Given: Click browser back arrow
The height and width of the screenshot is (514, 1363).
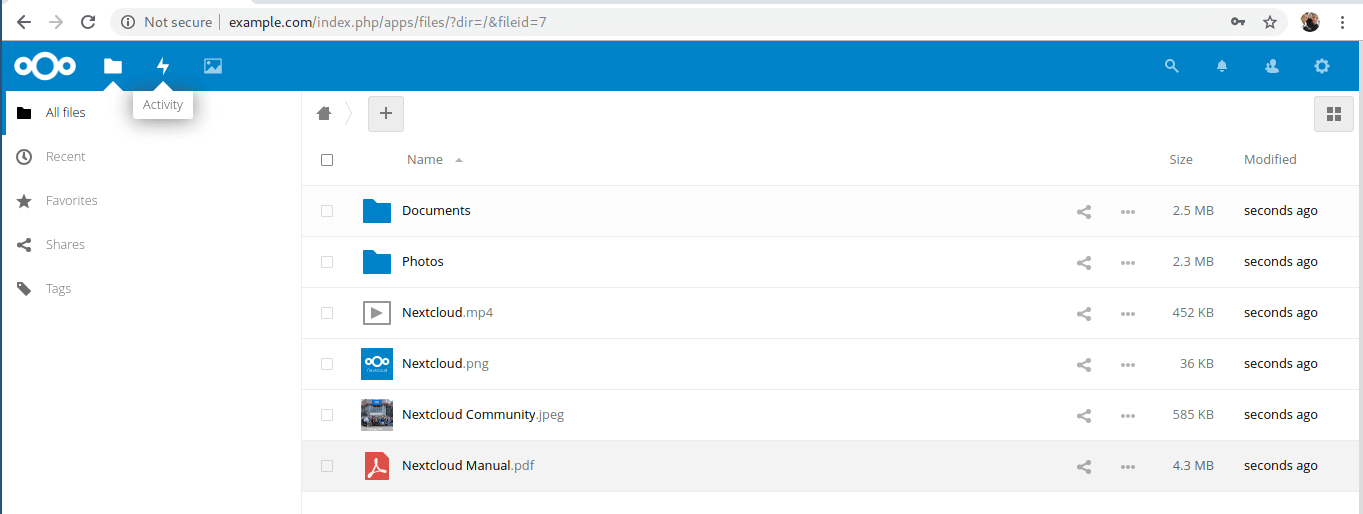Looking at the screenshot, I should [x=24, y=22].
